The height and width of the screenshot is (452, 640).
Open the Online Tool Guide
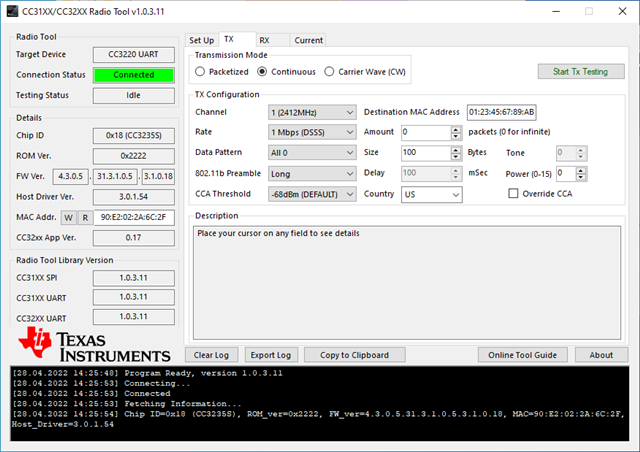click(522, 355)
